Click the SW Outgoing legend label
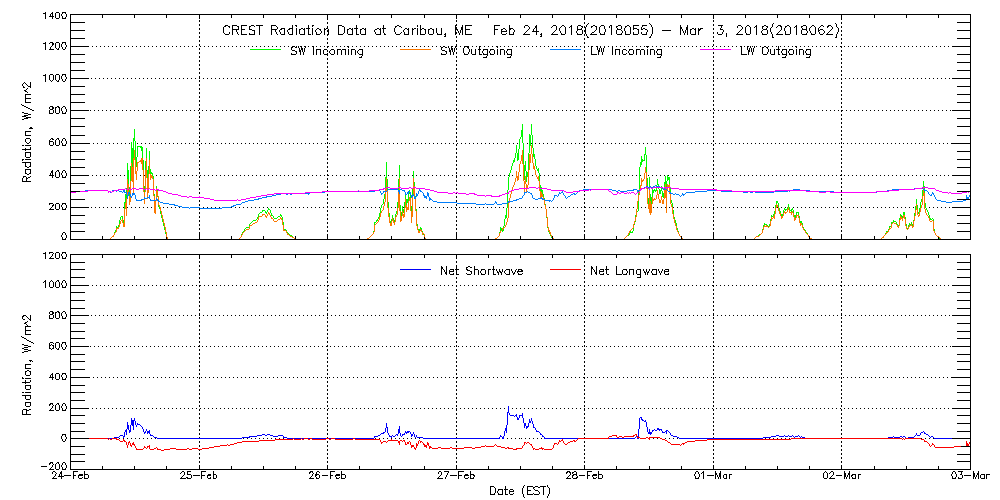Screen dimensions: 1000x500 coord(476,51)
